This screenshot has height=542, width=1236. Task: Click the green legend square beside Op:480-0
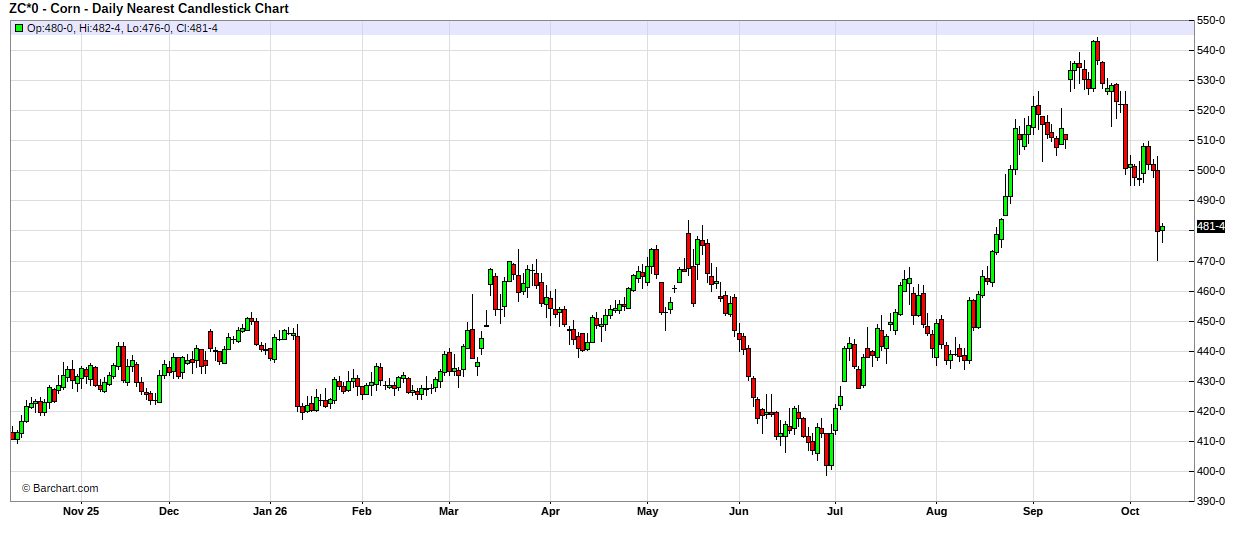click(x=18, y=28)
